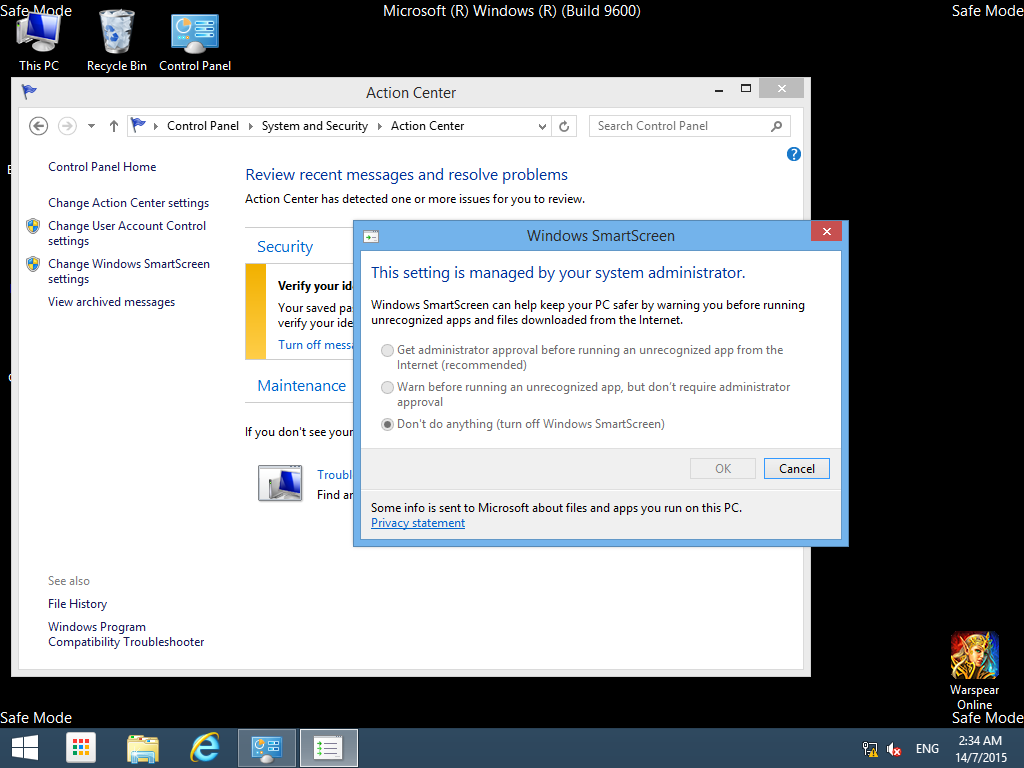Launch Internet Explorer from taskbar
1024x768 pixels.
(x=204, y=748)
